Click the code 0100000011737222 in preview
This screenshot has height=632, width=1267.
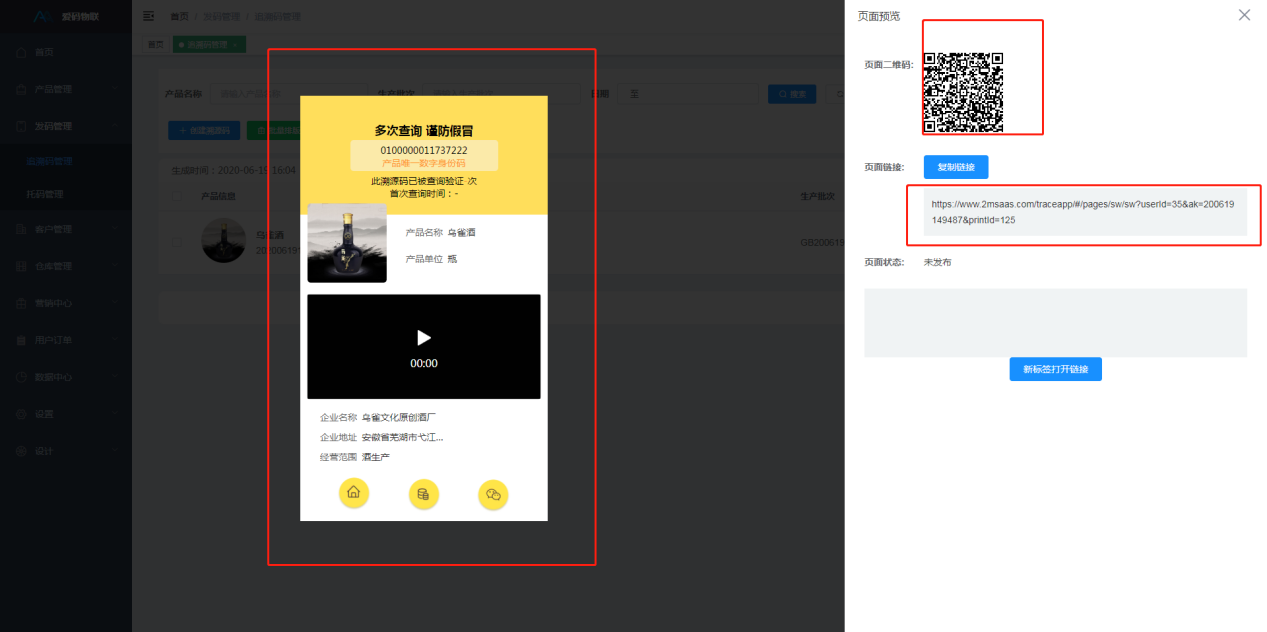click(424, 150)
